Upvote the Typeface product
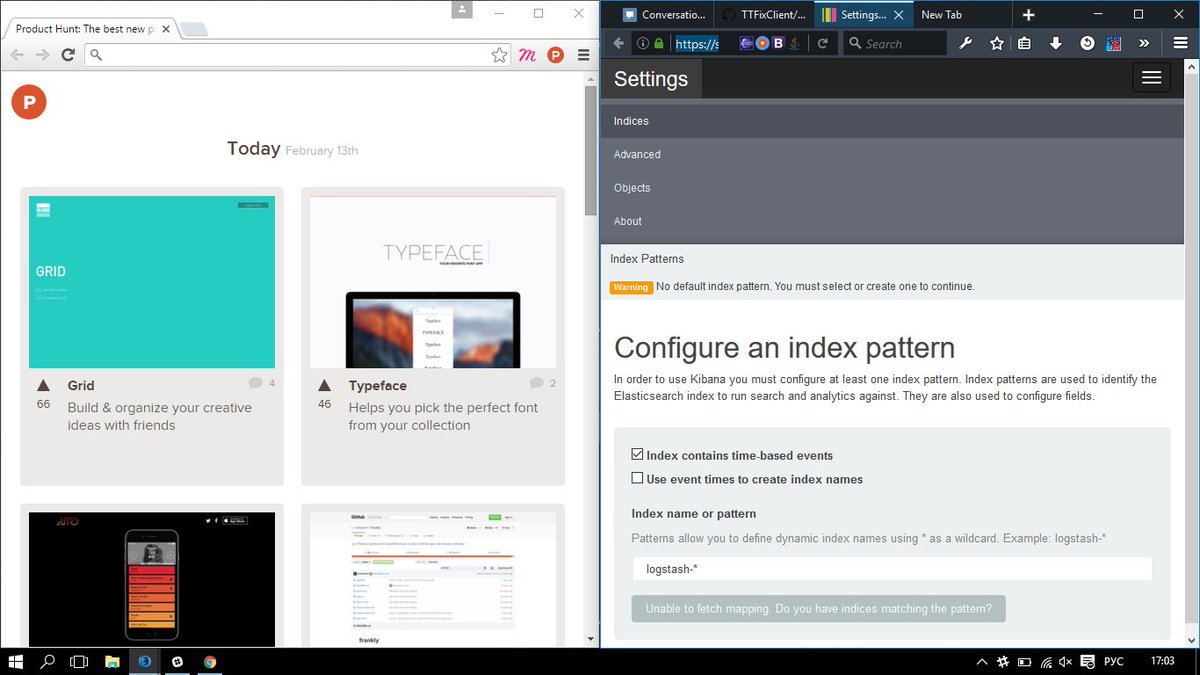The image size is (1200, 675). [x=324, y=386]
